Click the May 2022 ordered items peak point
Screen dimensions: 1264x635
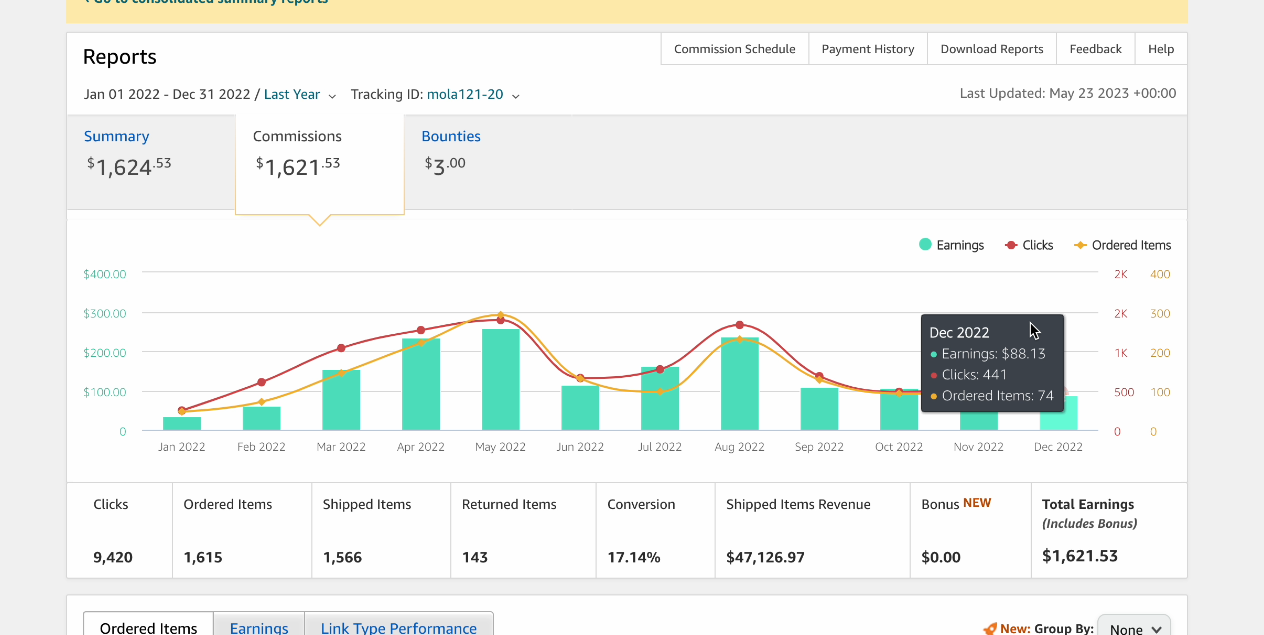click(x=501, y=315)
